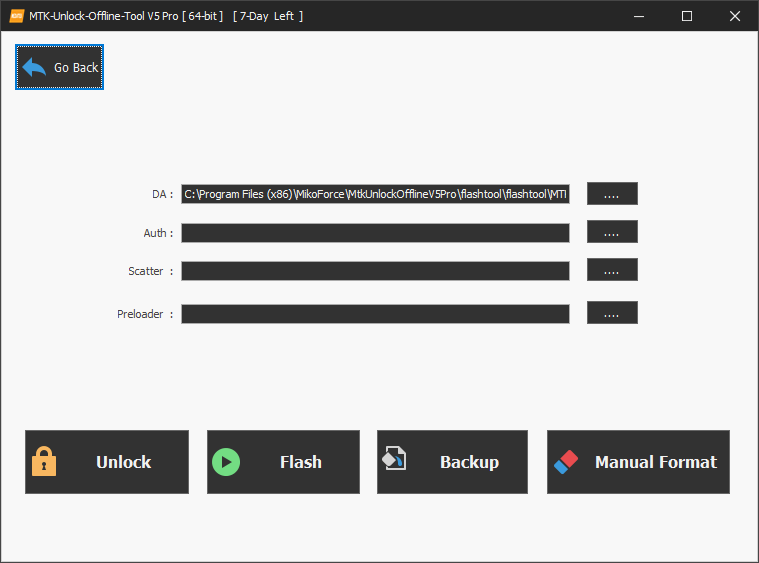This screenshot has height=563, width=759.
Task: Browse for Preloader file
Action: pos(612,313)
